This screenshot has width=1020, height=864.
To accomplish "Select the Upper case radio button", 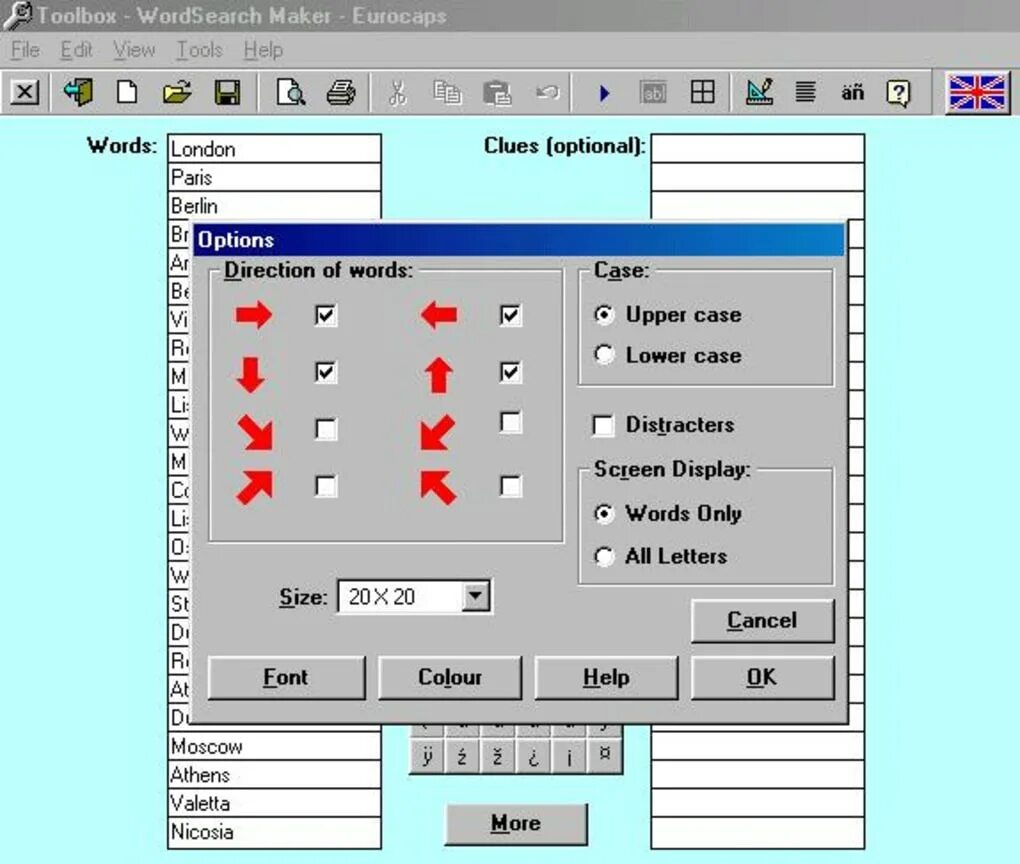I will (604, 315).
